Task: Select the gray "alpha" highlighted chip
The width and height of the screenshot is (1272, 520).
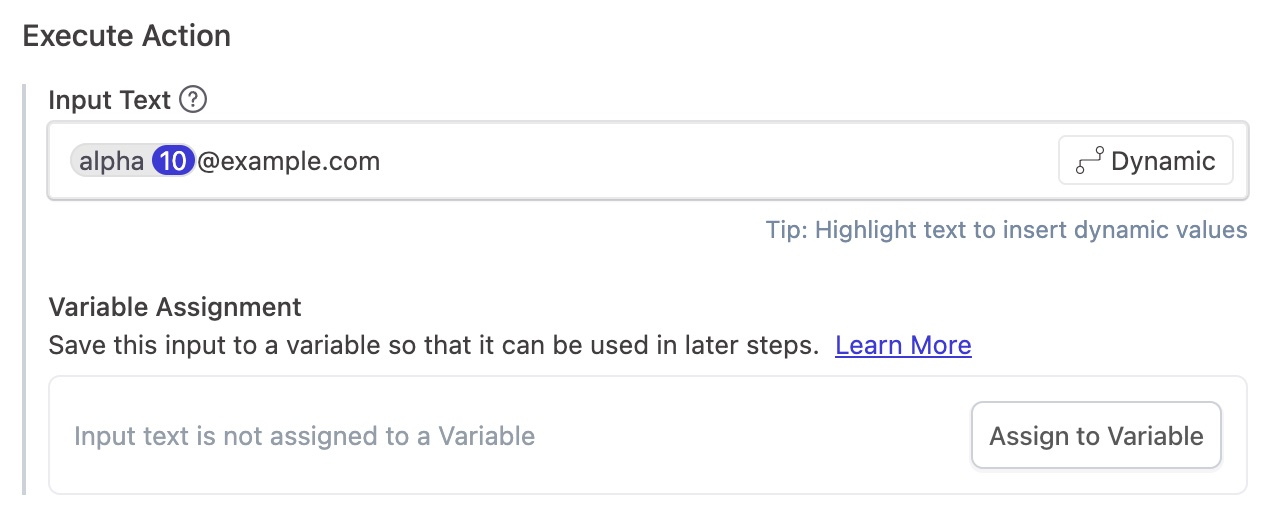Action: tap(111, 161)
